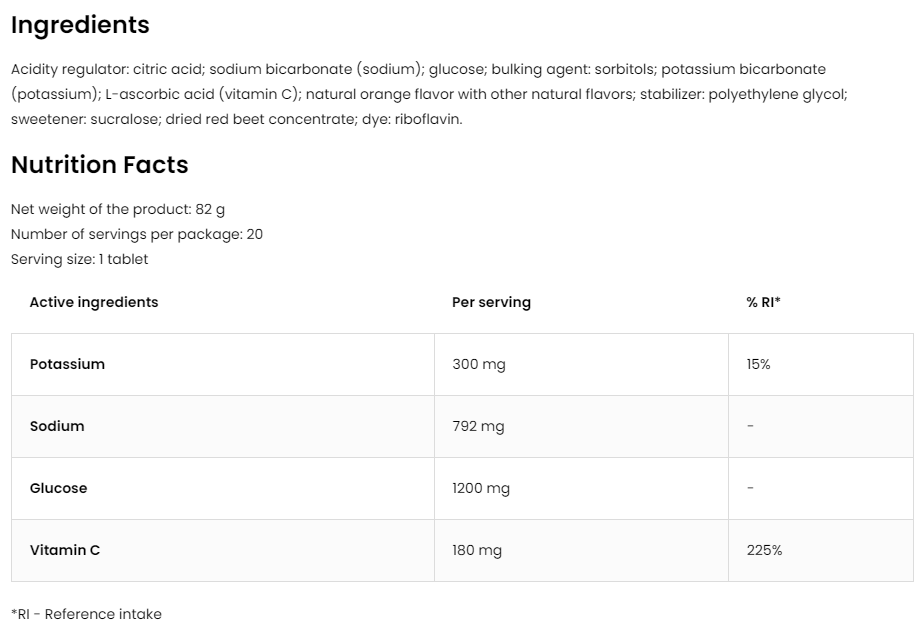Click the 792 mg sodium value

tap(478, 426)
